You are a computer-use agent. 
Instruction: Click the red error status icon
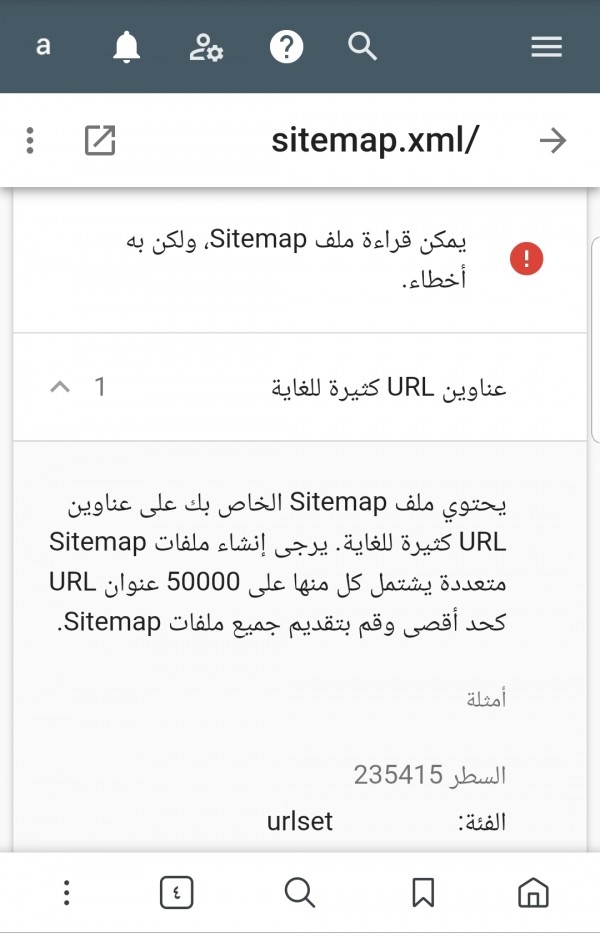(526, 259)
